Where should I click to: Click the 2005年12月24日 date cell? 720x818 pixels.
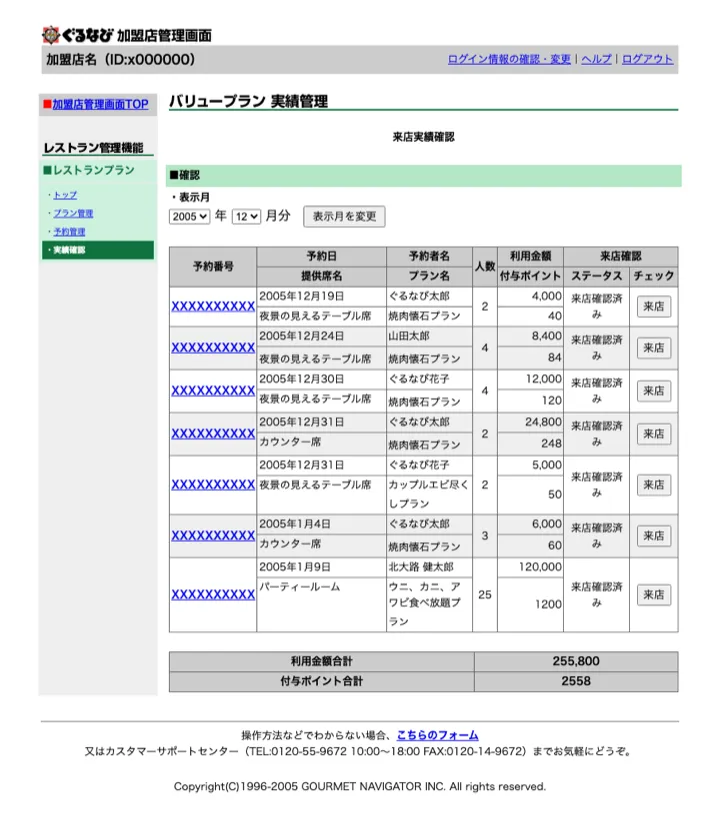(321, 336)
